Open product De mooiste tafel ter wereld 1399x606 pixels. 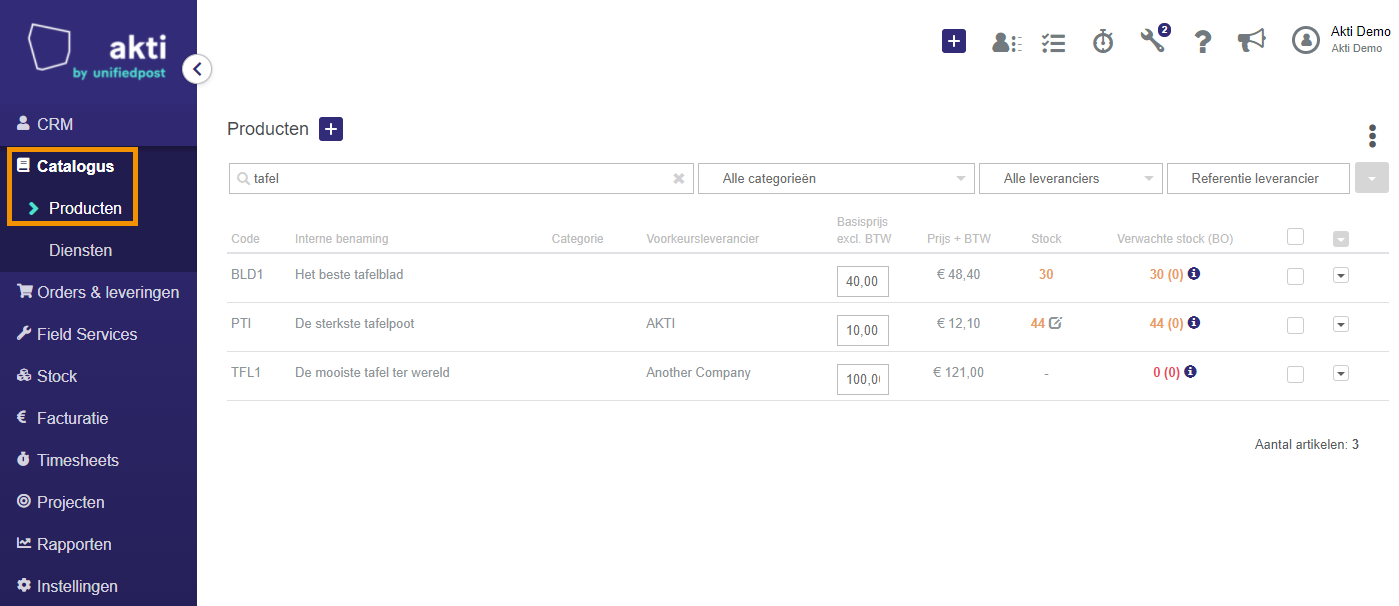click(x=372, y=372)
